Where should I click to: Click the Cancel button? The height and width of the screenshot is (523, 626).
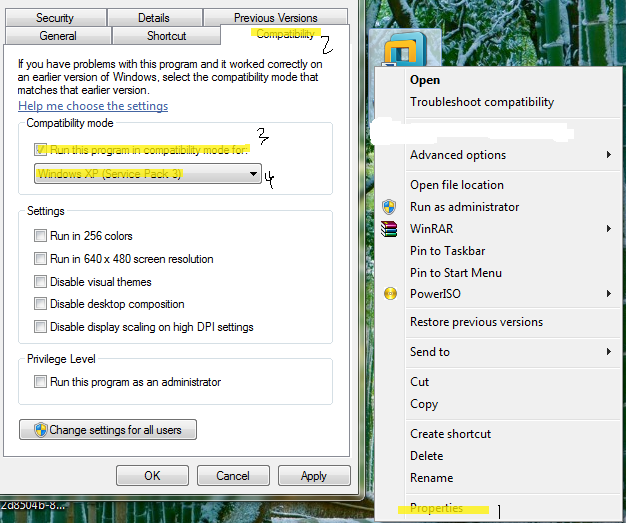[233, 475]
